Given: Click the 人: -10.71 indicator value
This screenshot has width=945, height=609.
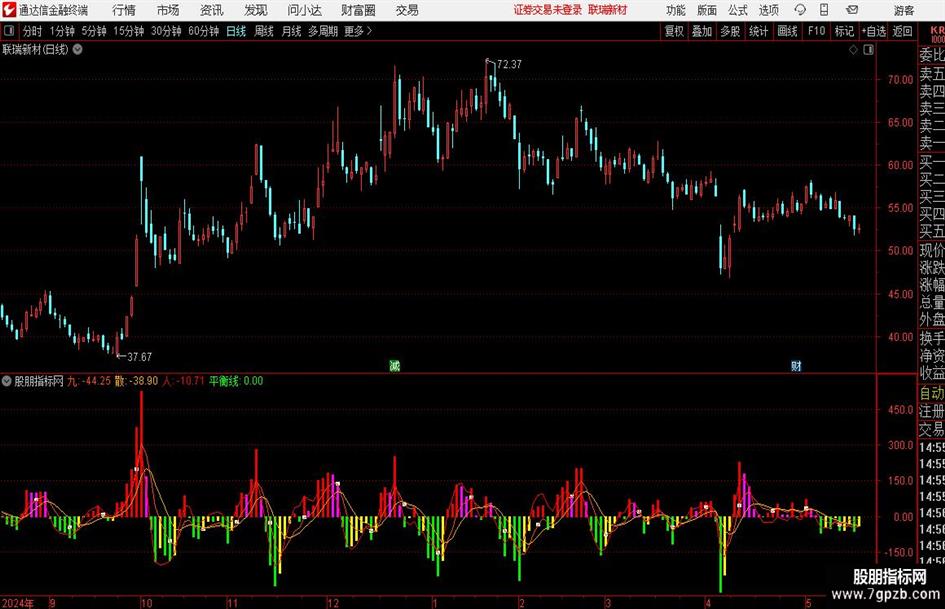Looking at the screenshot, I should click(x=183, y=380).
